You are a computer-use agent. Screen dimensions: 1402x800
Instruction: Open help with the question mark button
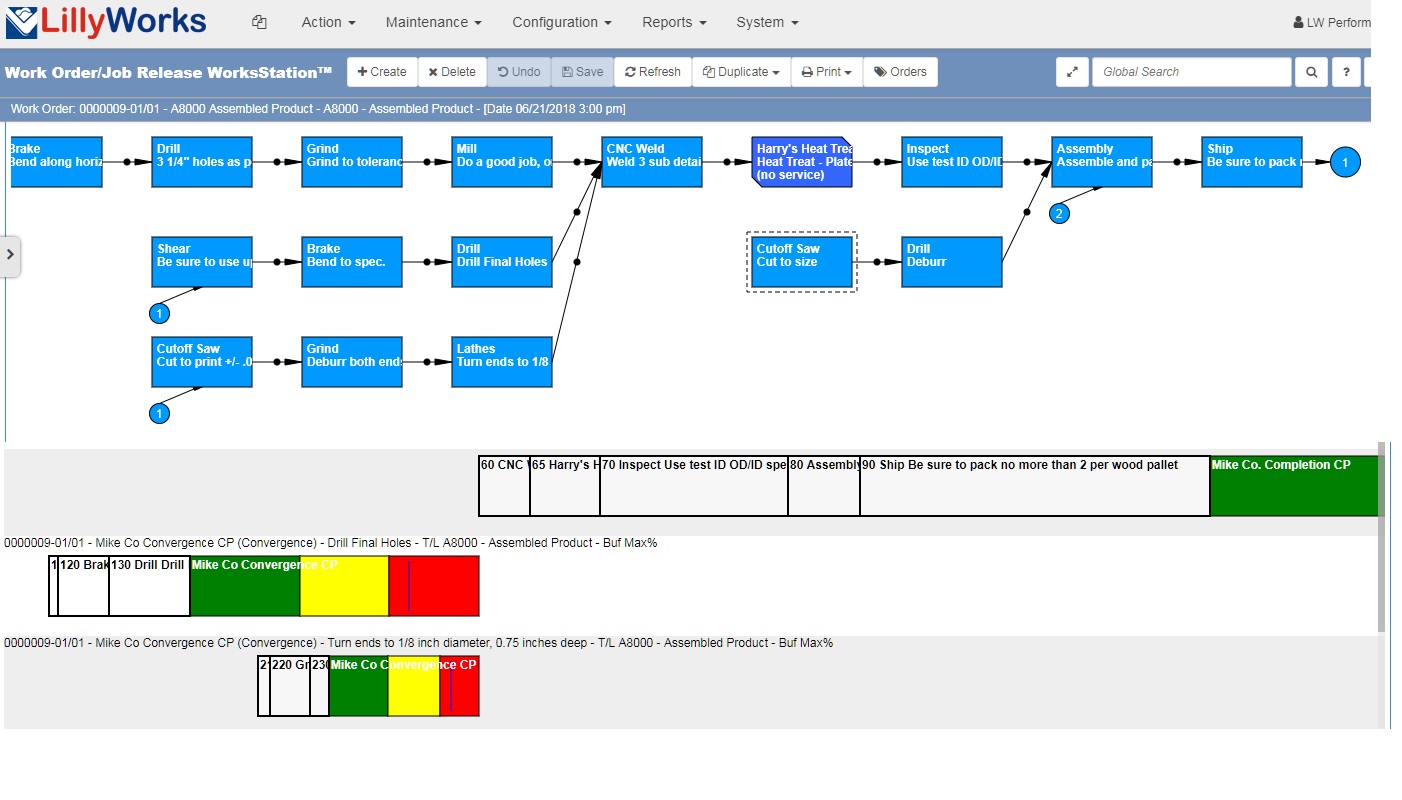pos(1347,72)
